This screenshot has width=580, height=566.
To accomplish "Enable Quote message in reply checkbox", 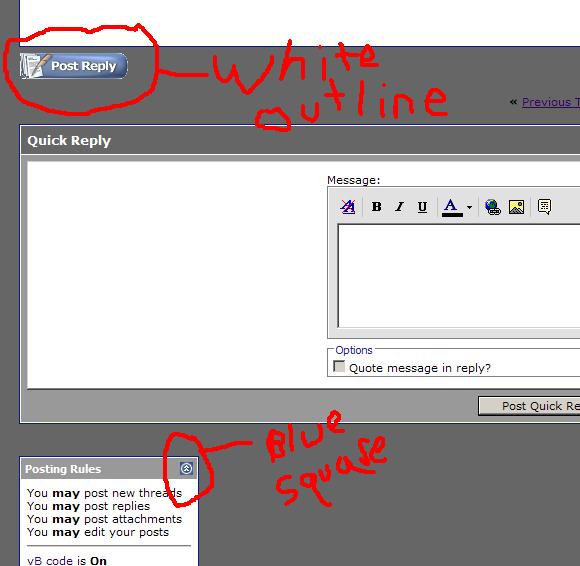I will click(339, 366).
